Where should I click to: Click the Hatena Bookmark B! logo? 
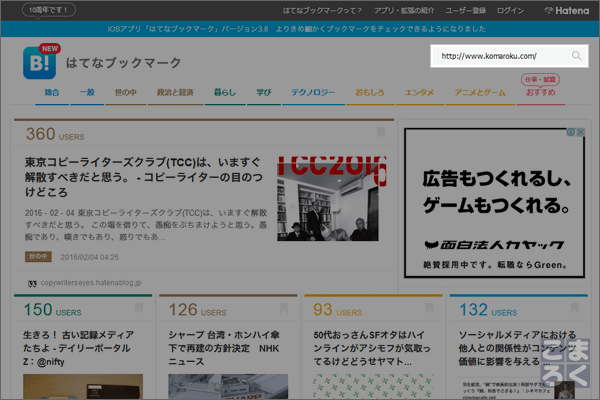pyautogui.click(x=39, y=63)
